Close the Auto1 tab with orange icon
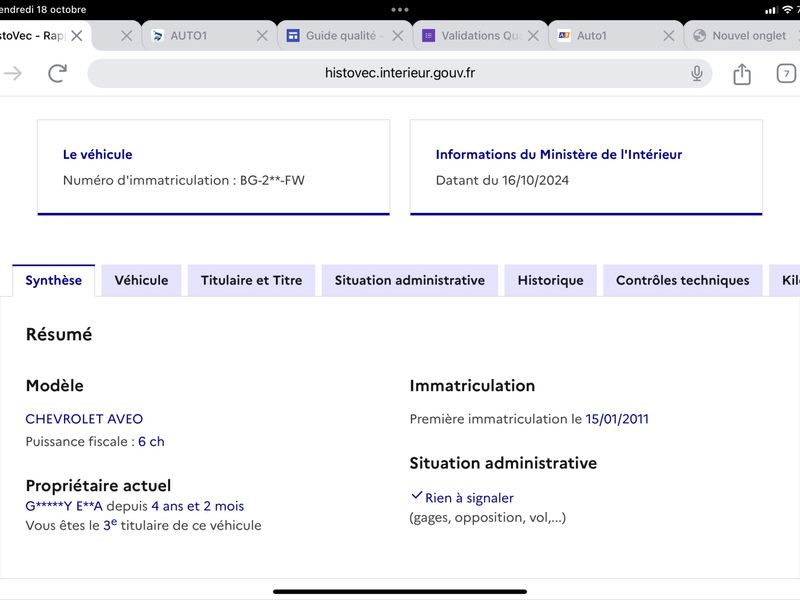 click(669, 36)
